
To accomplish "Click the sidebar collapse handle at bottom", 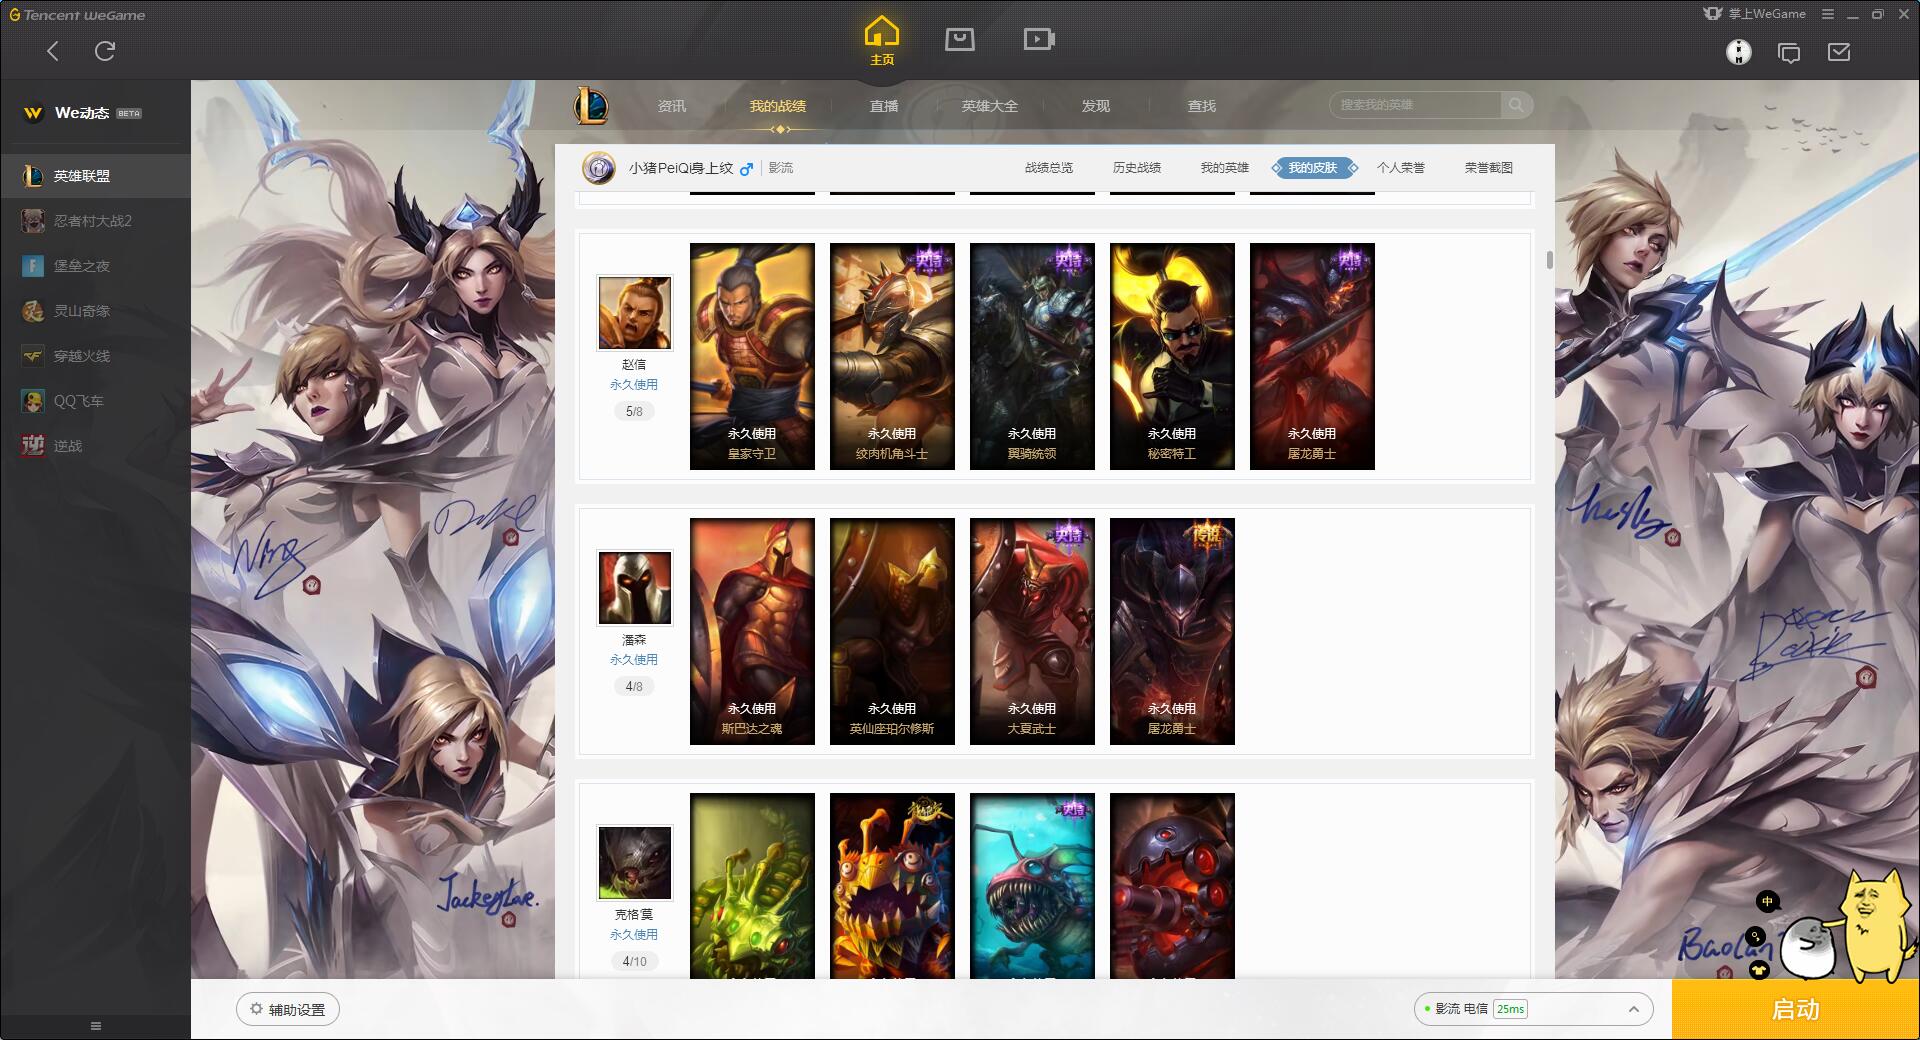I will (96, 1026).
